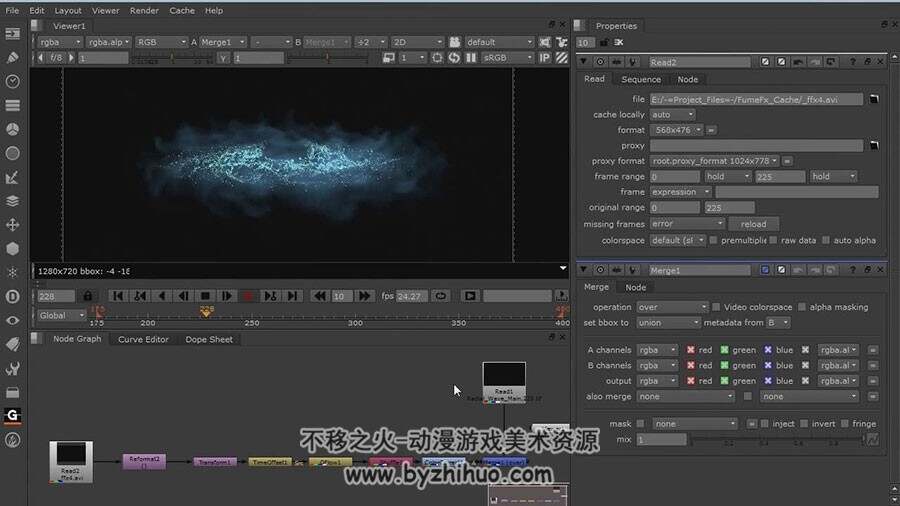Image resolution: width=900 pixels, height=506 pixels.
Task: Open the Merge nodes layers icon
Action: [x=13, y=201]
